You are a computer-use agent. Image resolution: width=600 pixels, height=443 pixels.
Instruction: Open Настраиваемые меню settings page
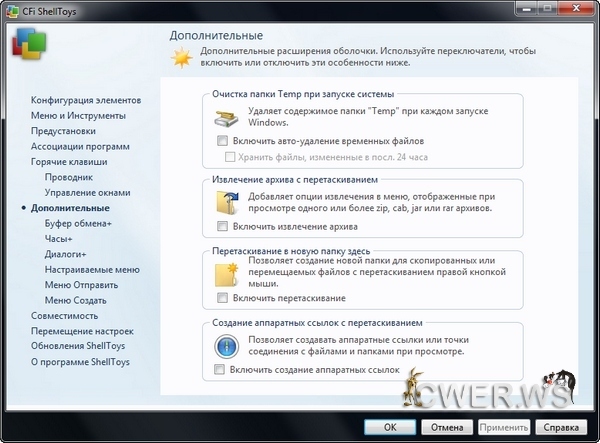coord(92,269)
